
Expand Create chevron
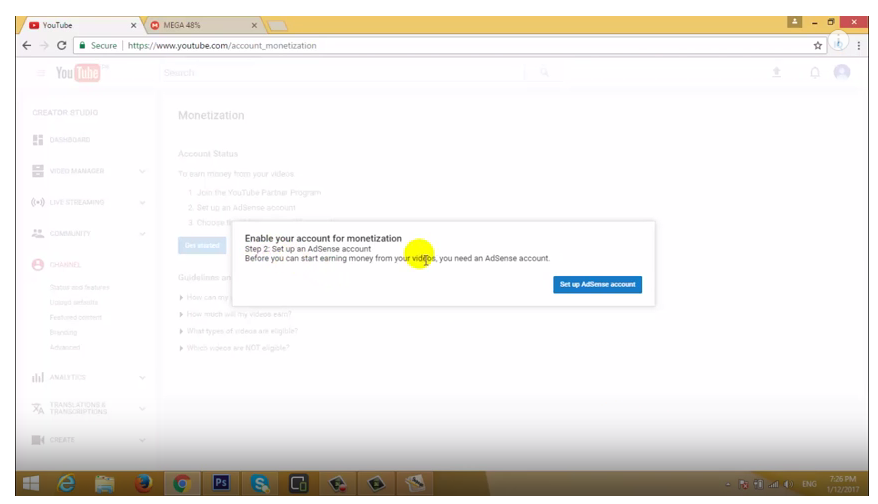(142, 440)
